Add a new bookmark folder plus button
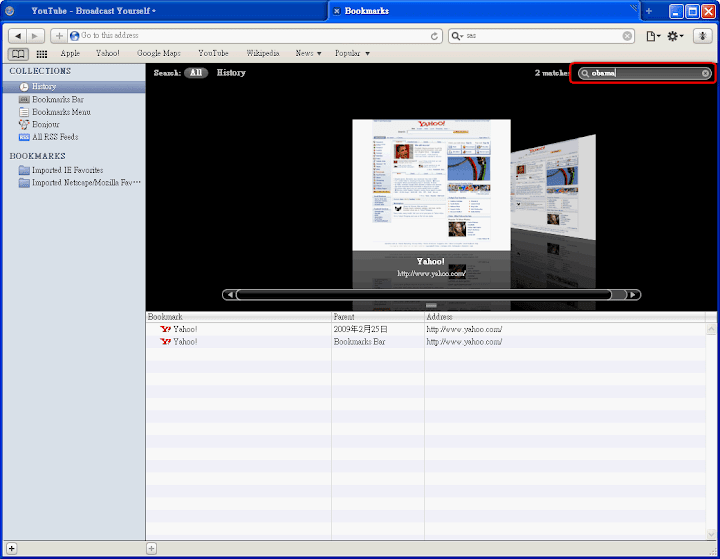 pos(152,548)
